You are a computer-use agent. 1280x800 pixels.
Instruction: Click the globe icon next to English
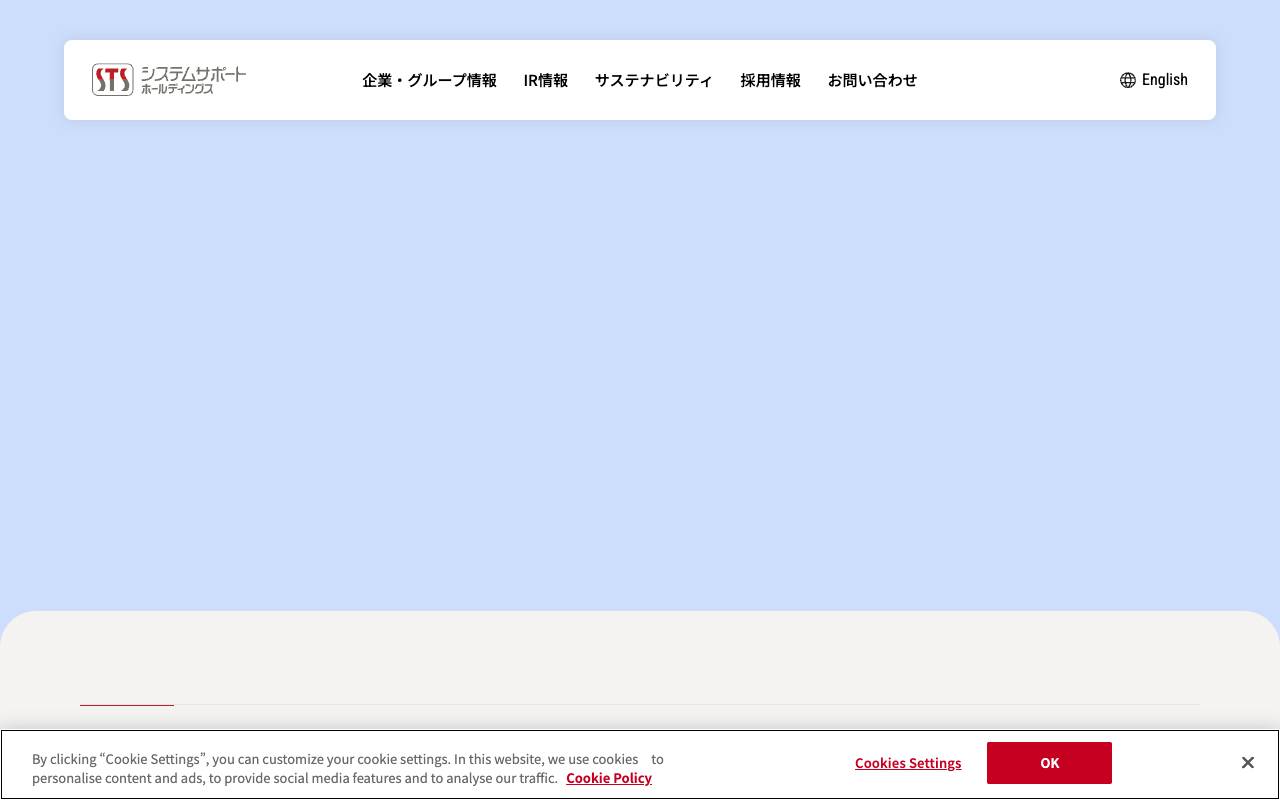pyautogui.click(x=1128, y=80)
